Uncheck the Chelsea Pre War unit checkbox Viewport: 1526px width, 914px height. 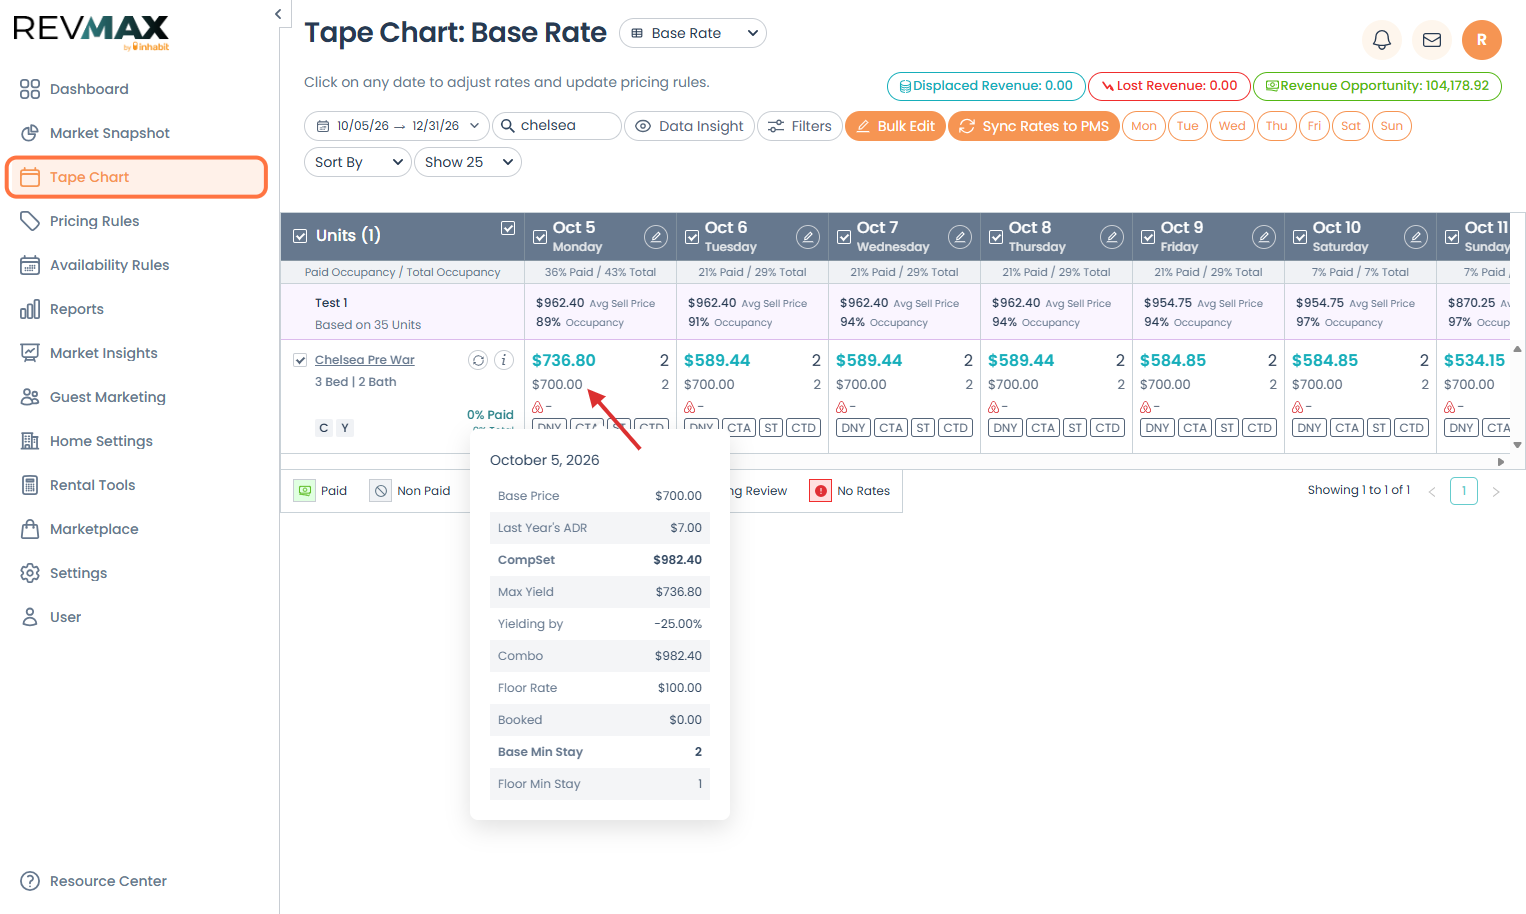coord(300,360)
